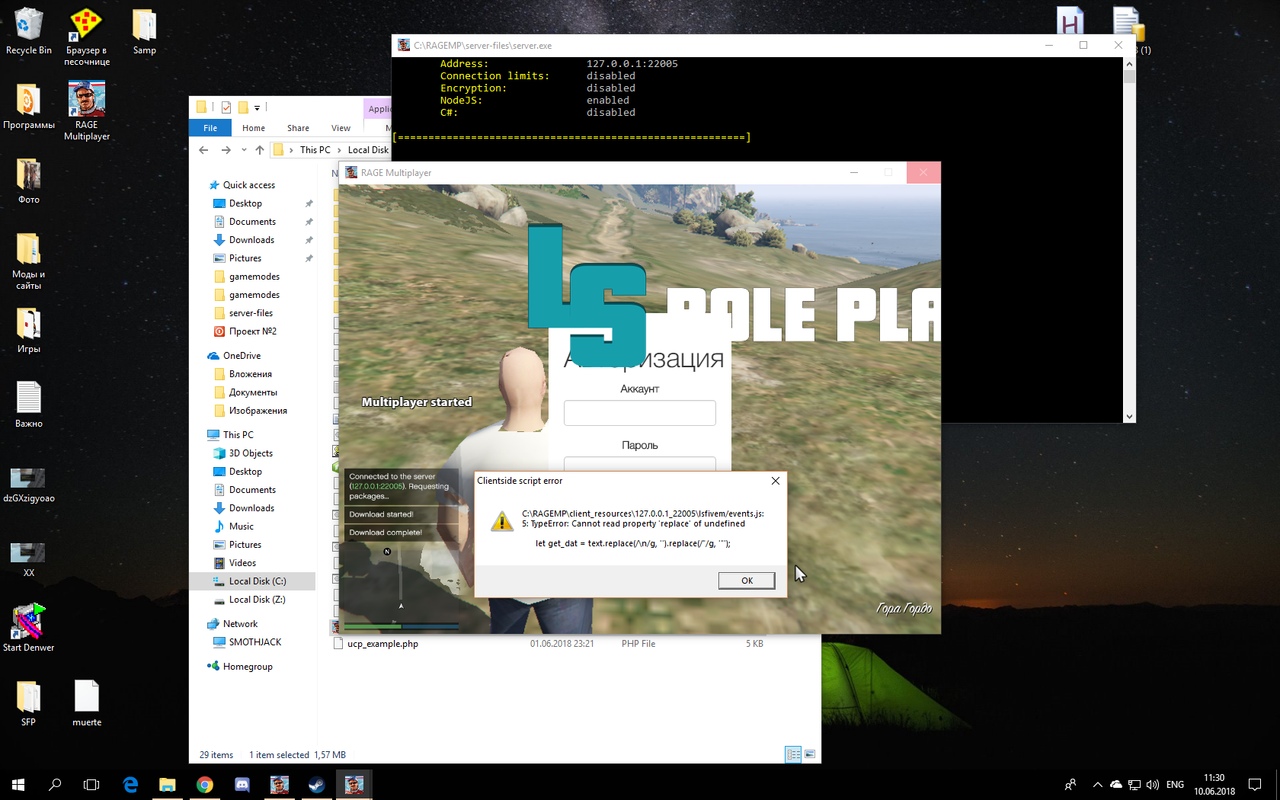The height and width of the screenshot is (800, 1280).
Task: Launch Microsoft Edge from taskbar
Action: coord(130,785)
